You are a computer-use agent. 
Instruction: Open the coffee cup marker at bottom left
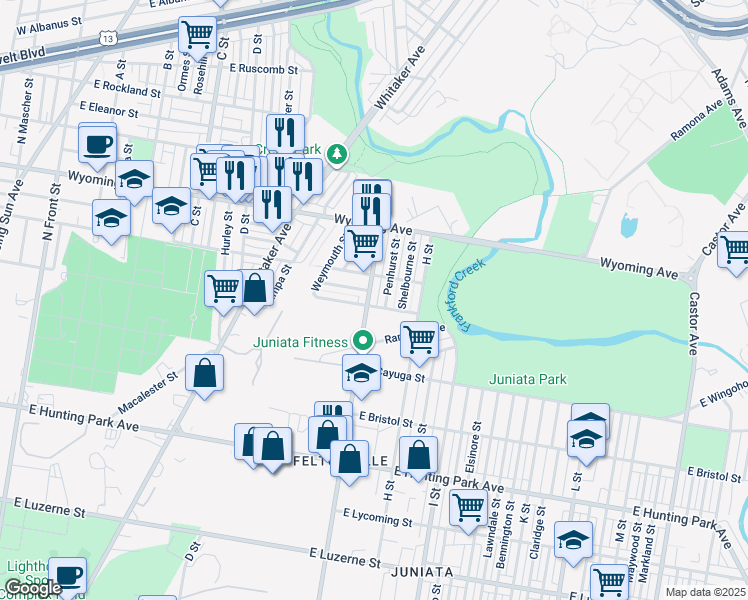click(x=68, y=578)
